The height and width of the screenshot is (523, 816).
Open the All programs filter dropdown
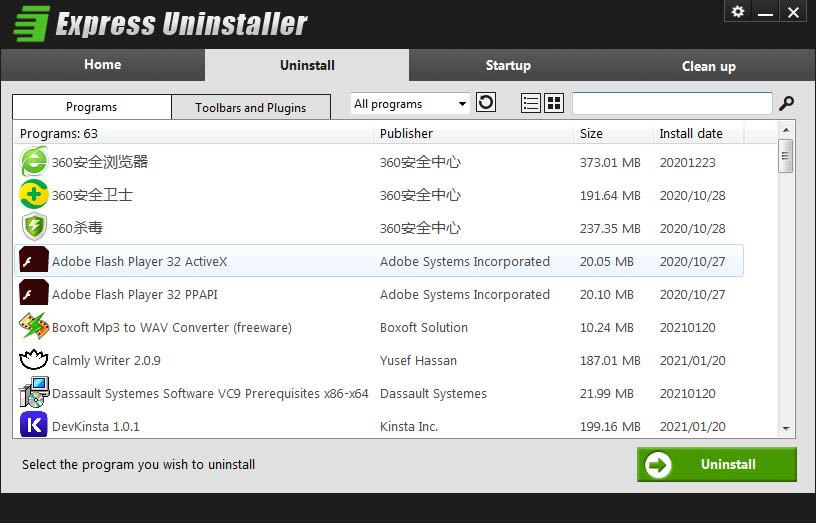click(x=410, y=104)
